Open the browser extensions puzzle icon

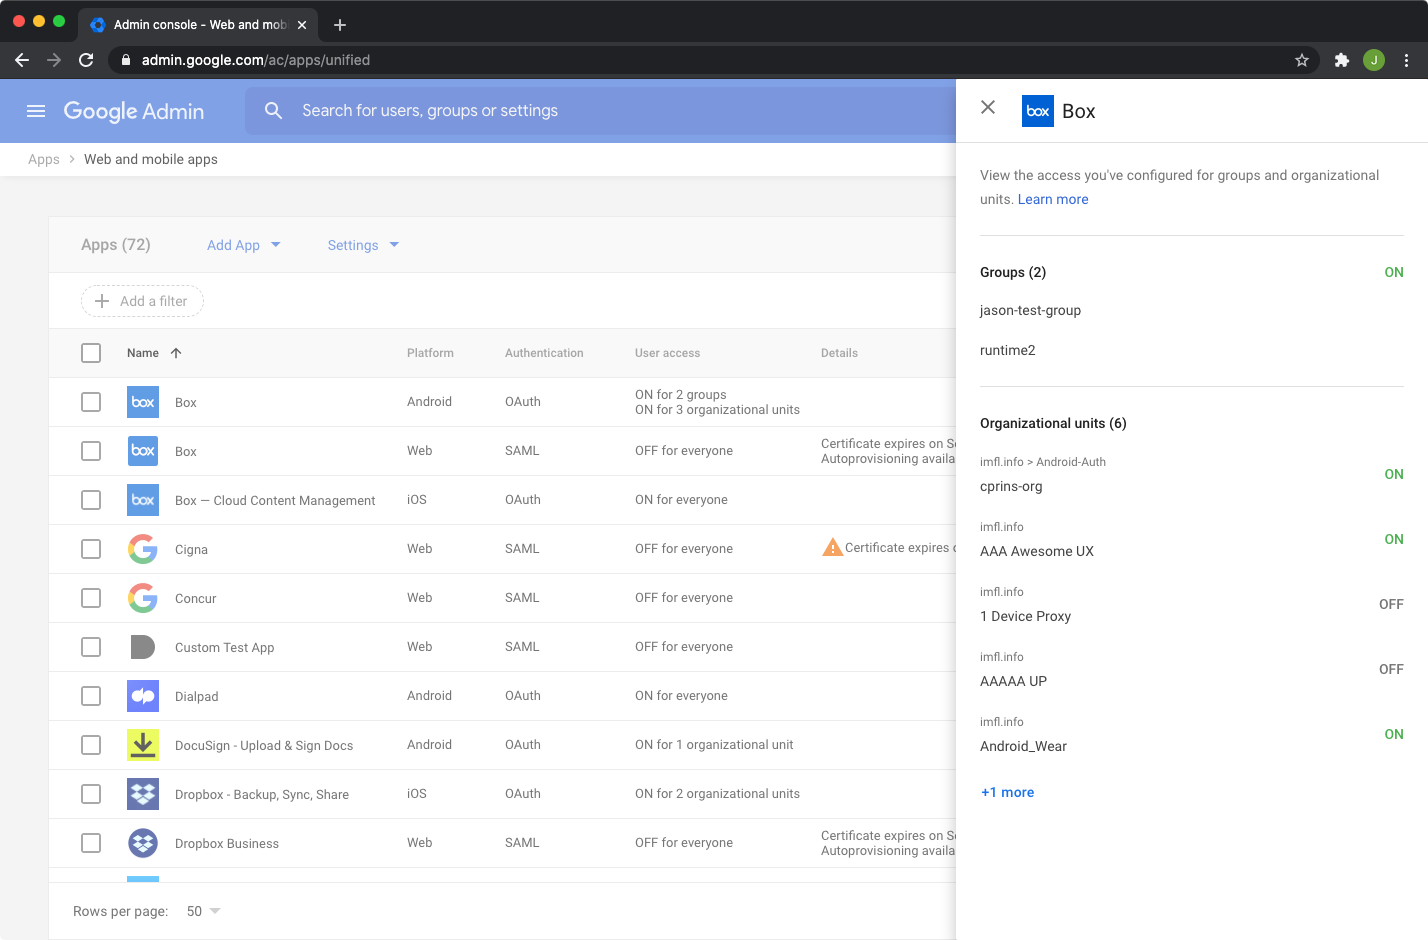1342,60
